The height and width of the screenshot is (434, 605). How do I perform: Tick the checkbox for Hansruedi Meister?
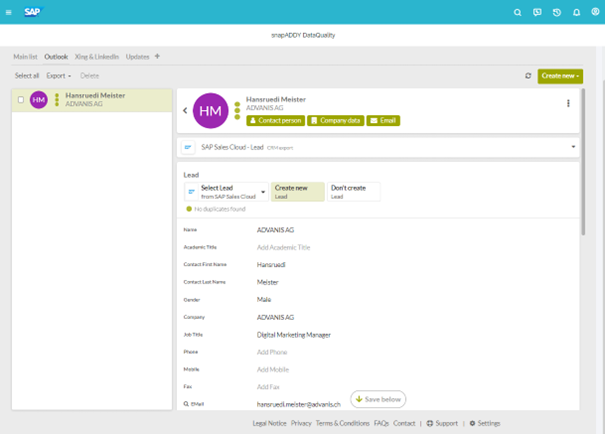[21, 100]
